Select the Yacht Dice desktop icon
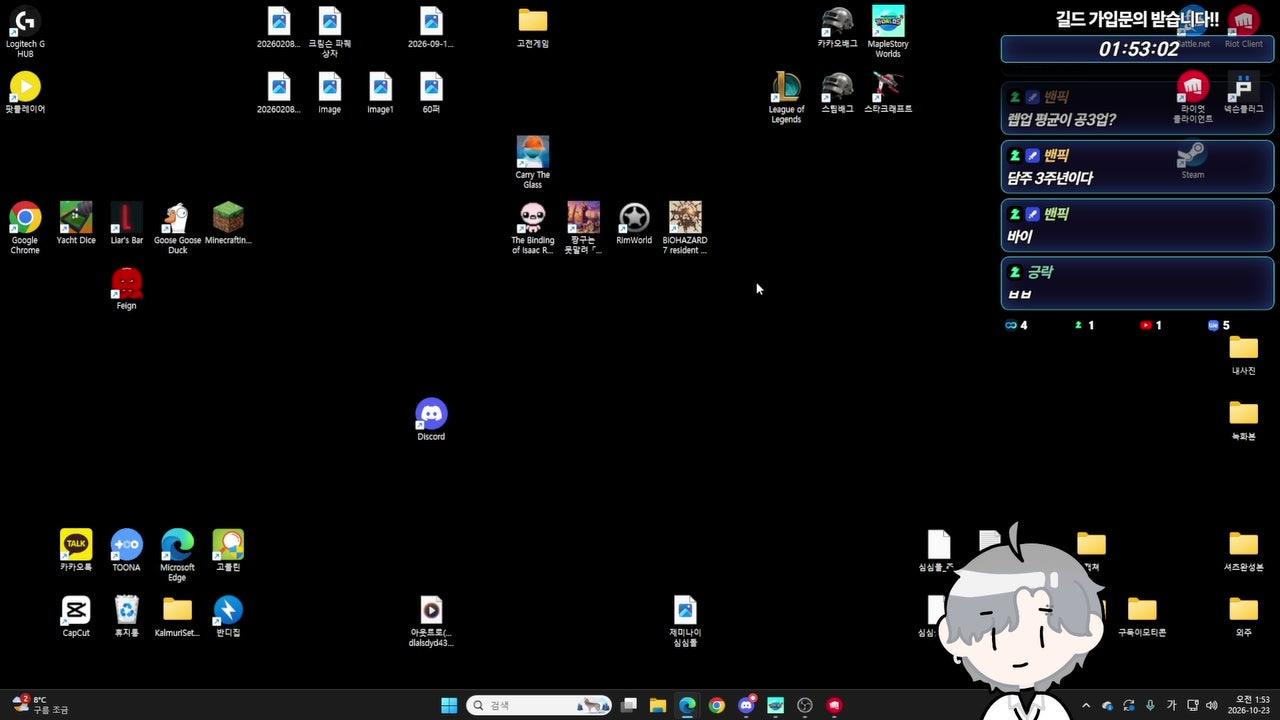 coord(76,223)
